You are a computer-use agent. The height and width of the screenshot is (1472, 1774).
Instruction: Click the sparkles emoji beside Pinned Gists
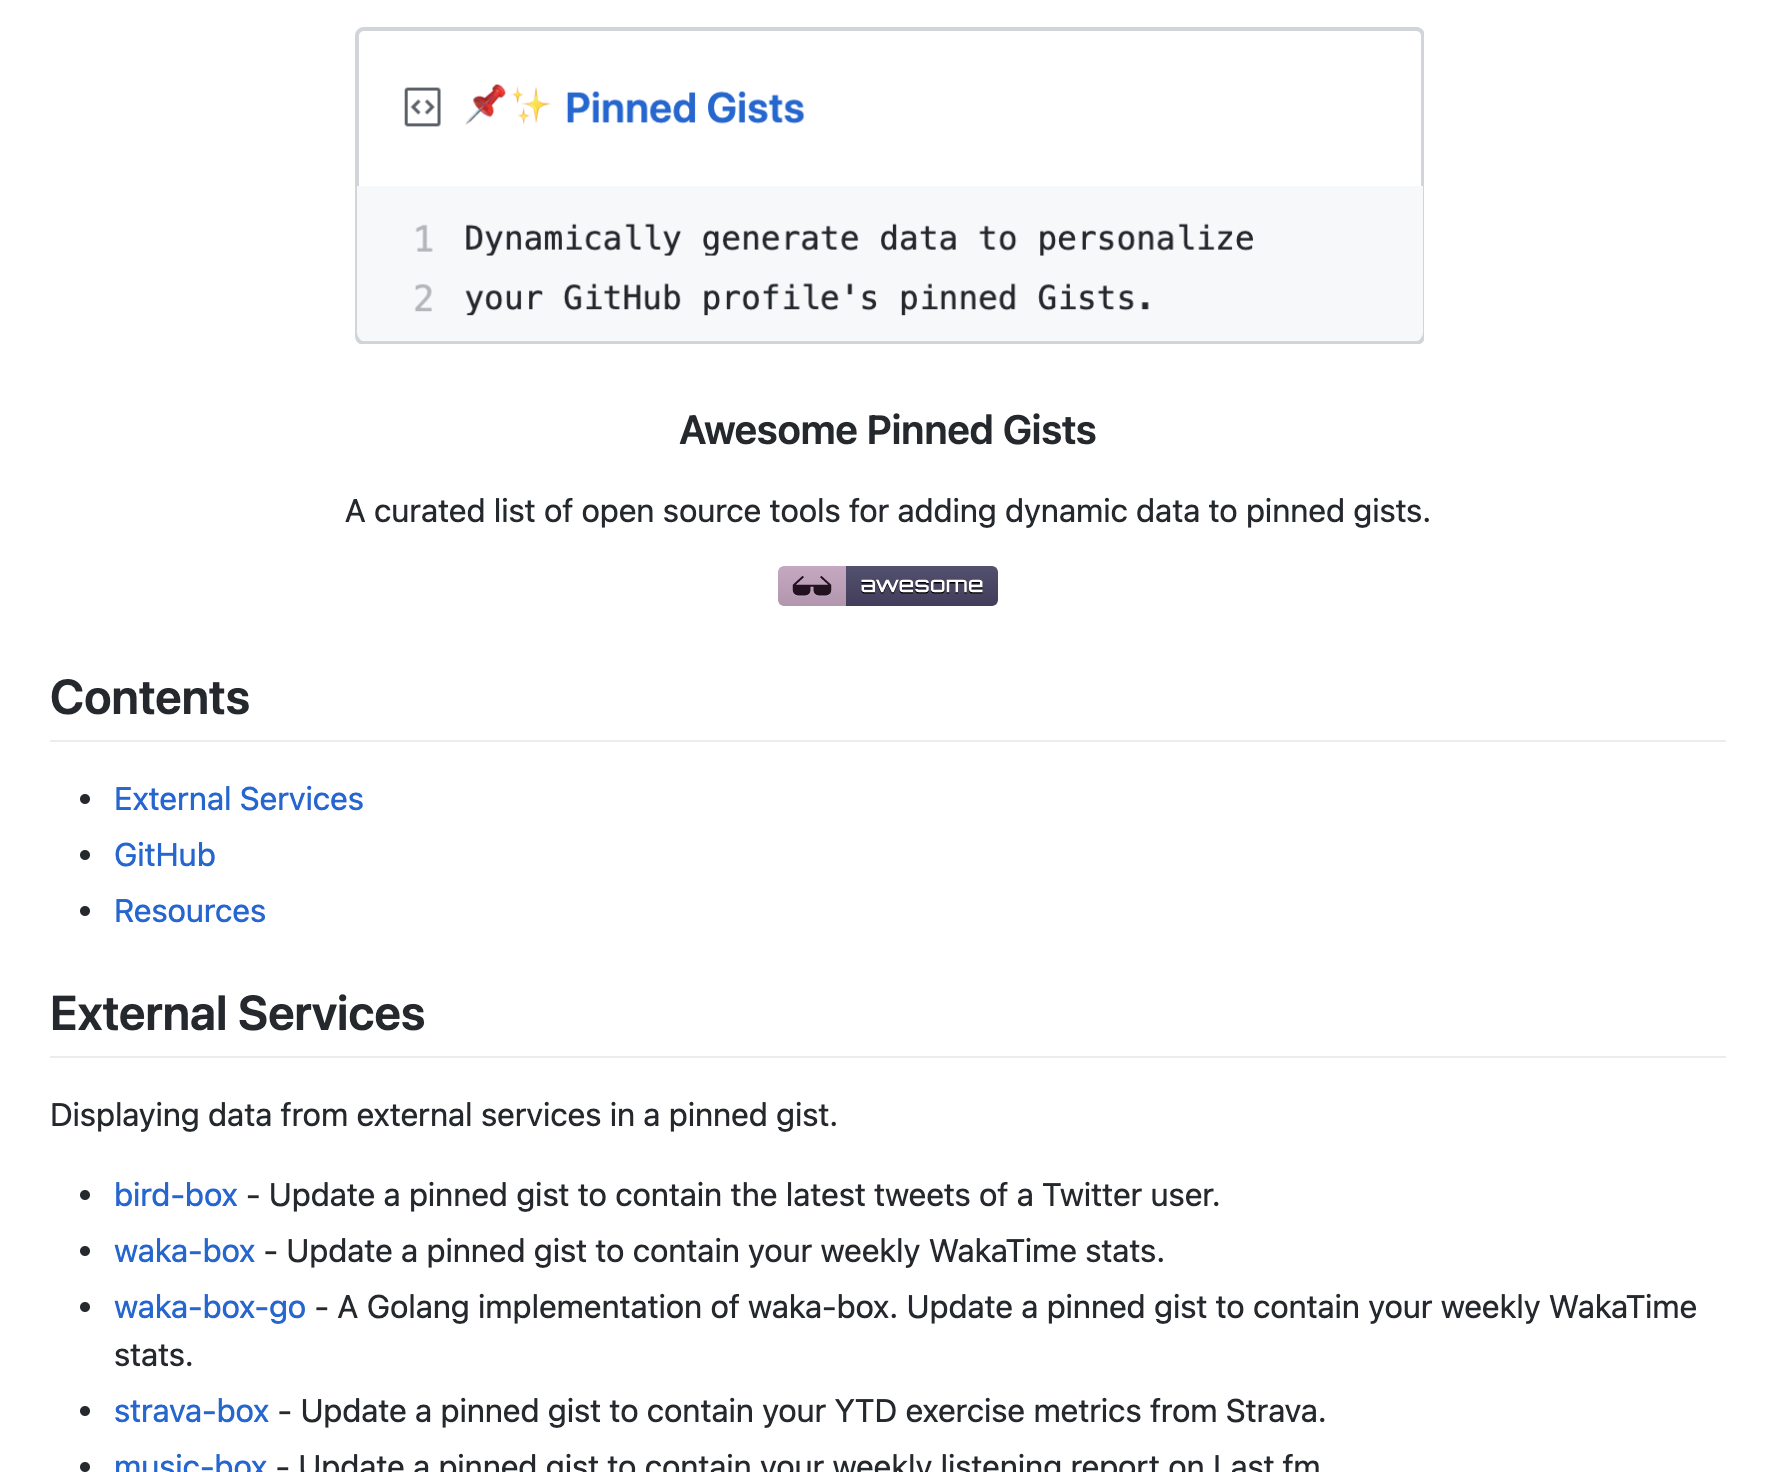(531, 105)
